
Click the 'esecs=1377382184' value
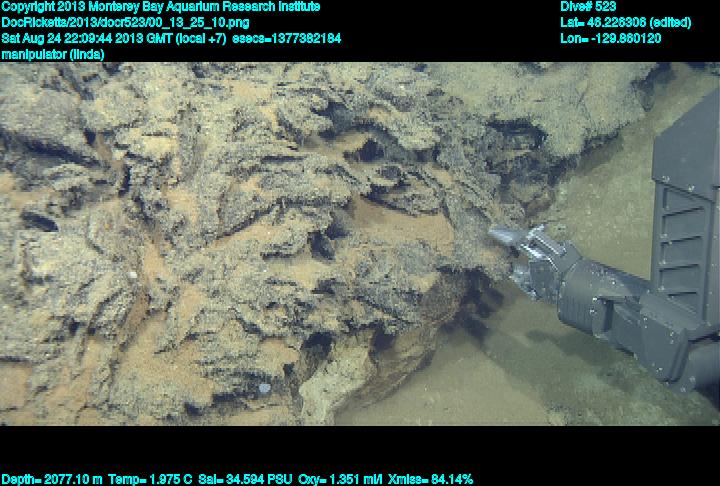click(287, 38)
